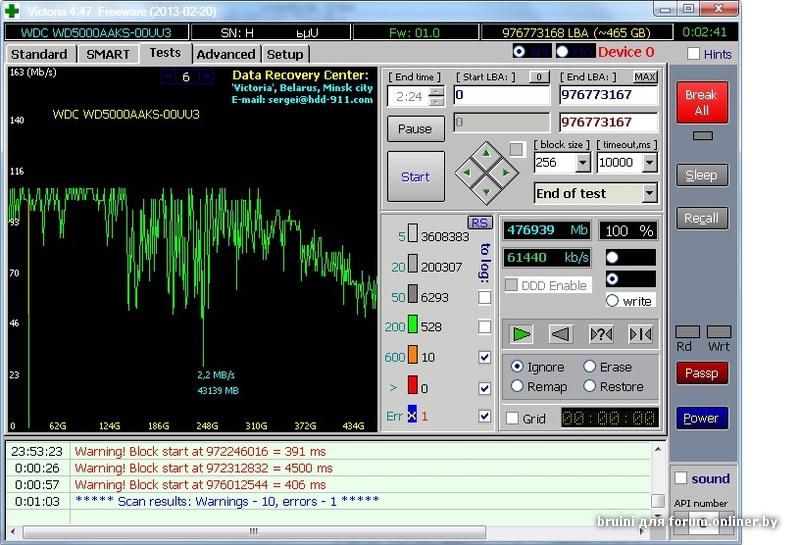Select the random seek scan icon
Image resolution: width=800 pixels, height=545 pixels.
[x=601, y=334]
